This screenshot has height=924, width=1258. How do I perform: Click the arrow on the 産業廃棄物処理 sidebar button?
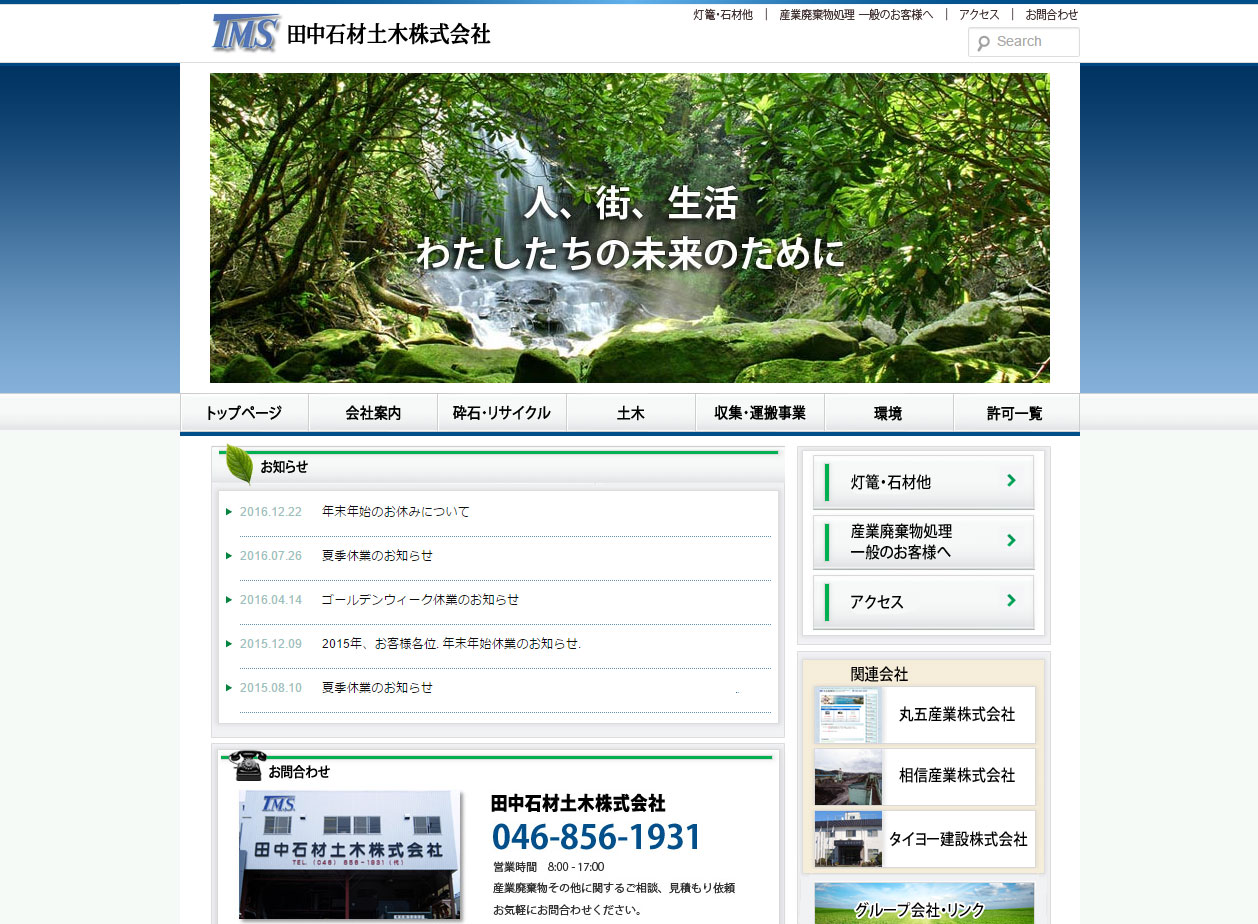[x=1011, y=541]
